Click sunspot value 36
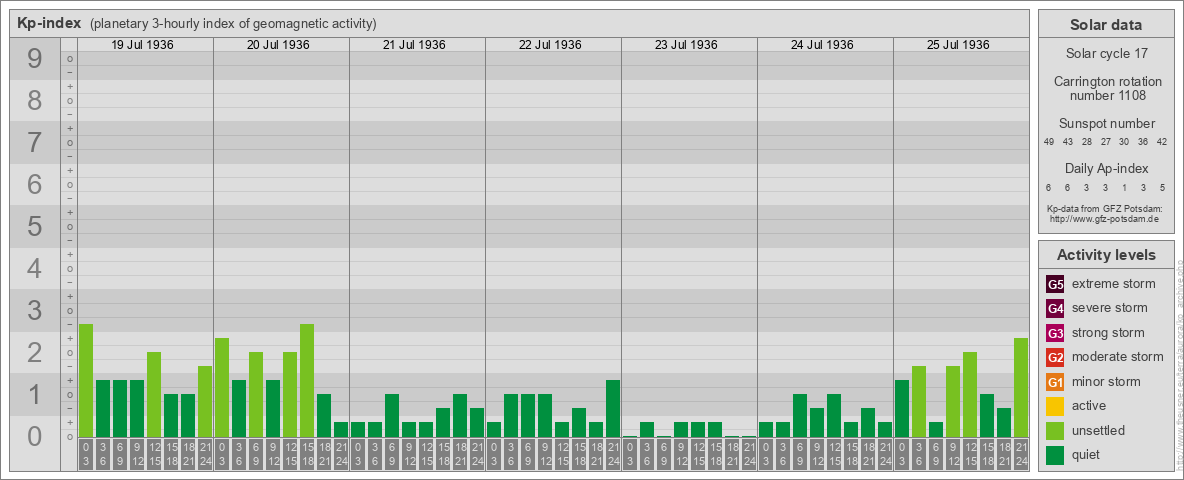Screen dimensions: 1184x480 point(1143,142)
